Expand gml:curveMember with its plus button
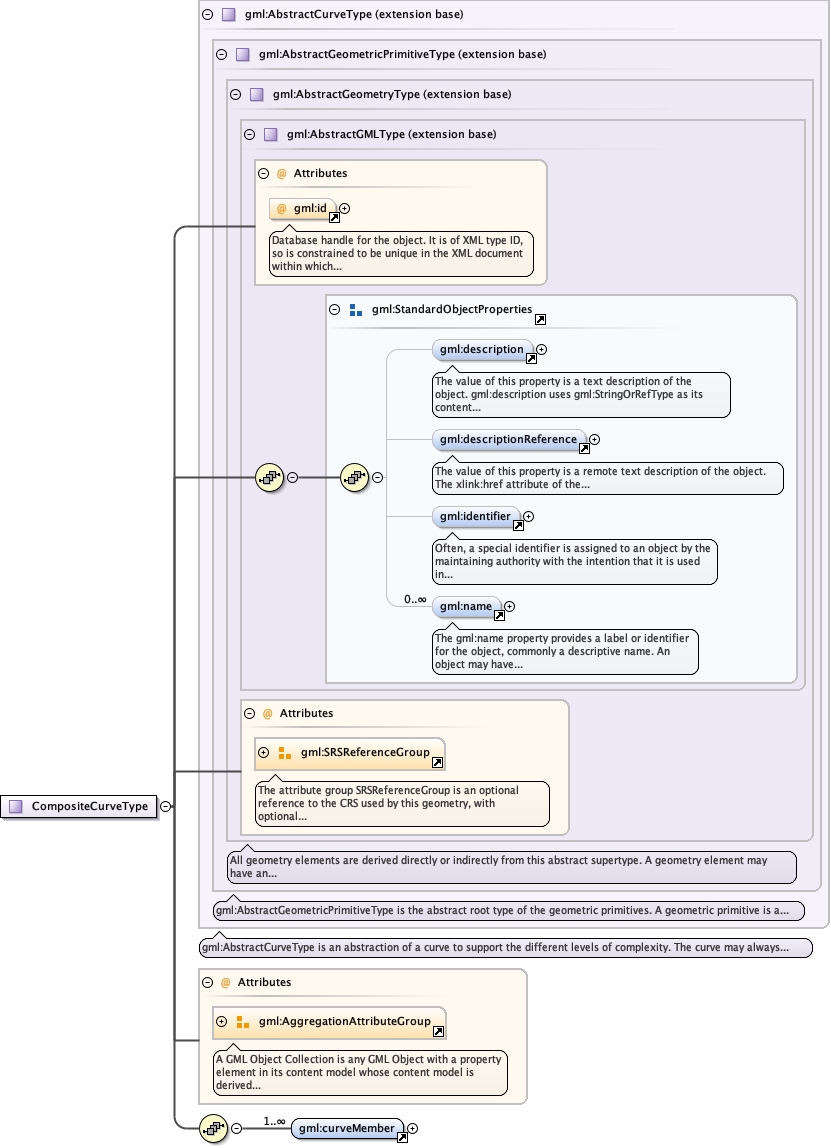 [x=412, y=1129]
